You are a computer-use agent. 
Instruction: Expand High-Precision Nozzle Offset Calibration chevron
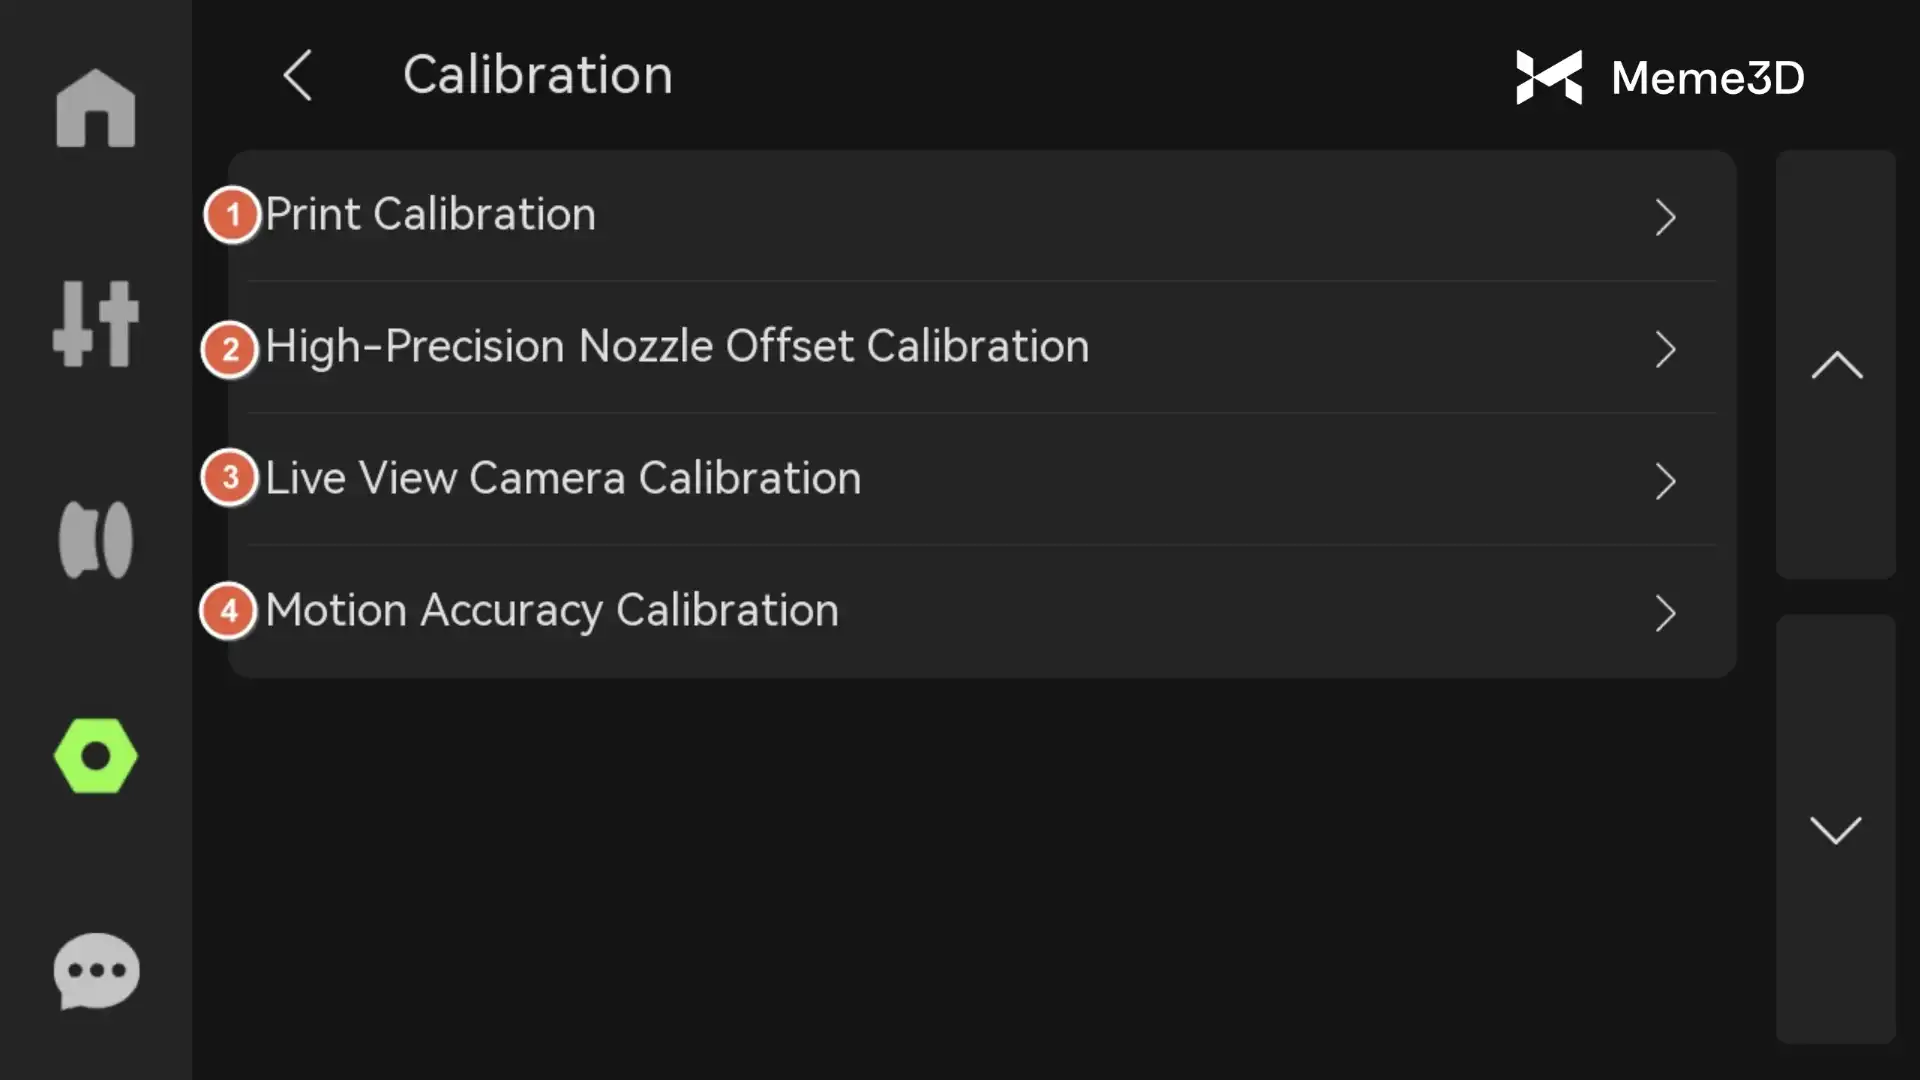1665,349
